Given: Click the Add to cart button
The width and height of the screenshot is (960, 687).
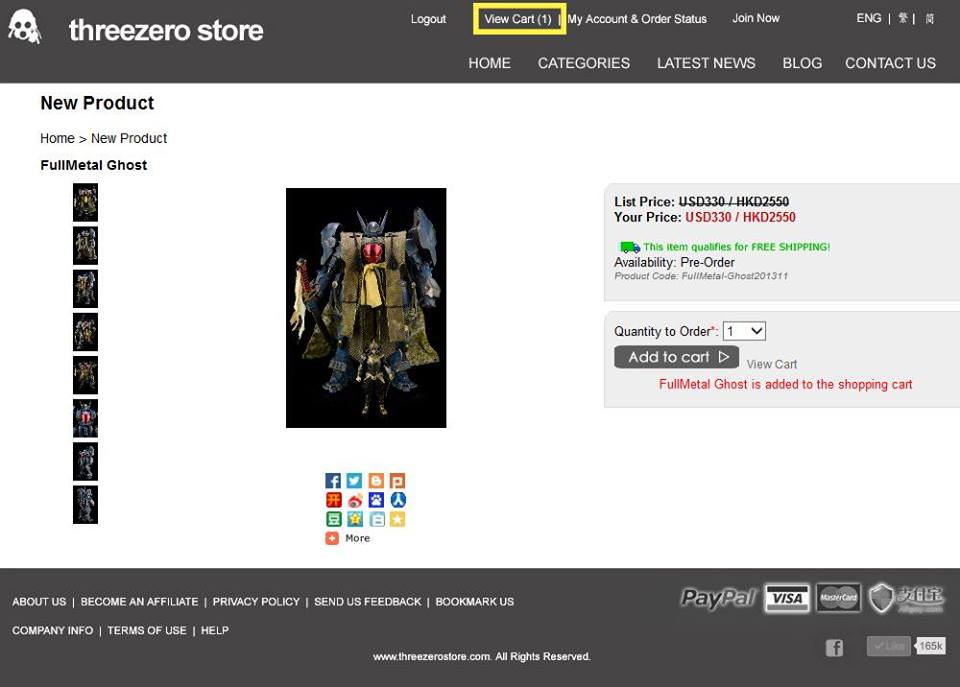Looking at the screenshot, I should [676, 357].
